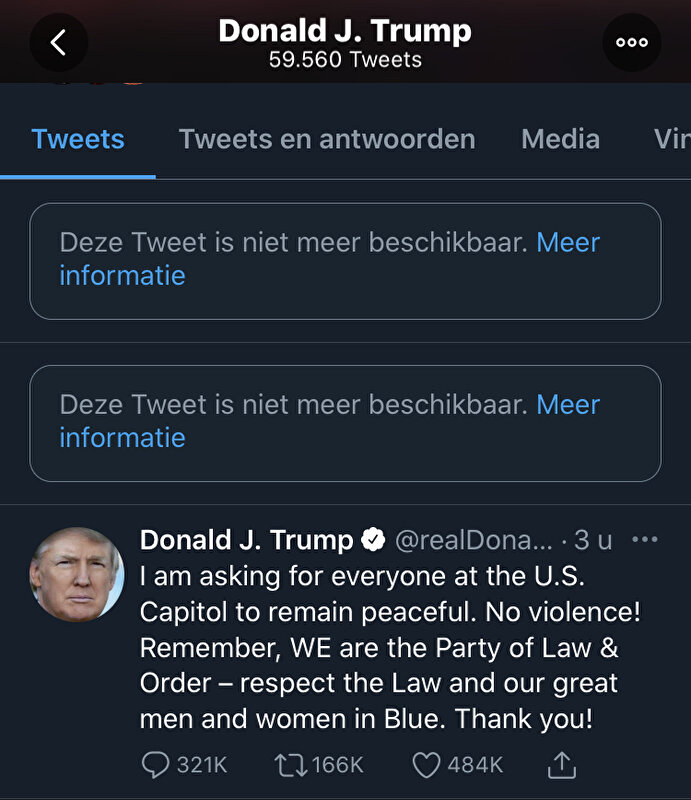This screenshot has width=691, height=800.
Task: Retweet the Capitol peaceful tweet
Action: 291,765
